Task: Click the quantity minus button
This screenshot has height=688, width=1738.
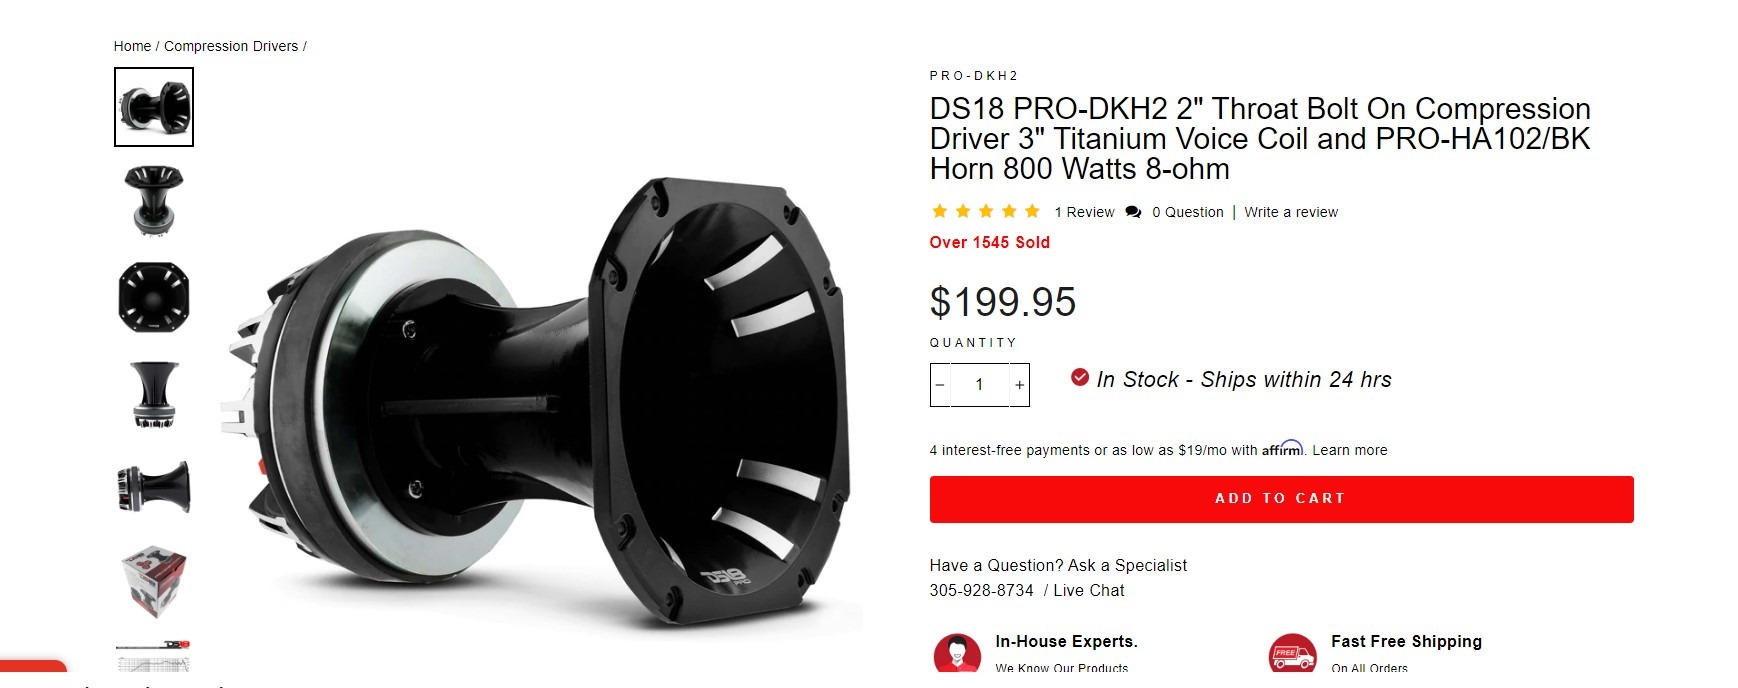Action: tap(940, 385)
